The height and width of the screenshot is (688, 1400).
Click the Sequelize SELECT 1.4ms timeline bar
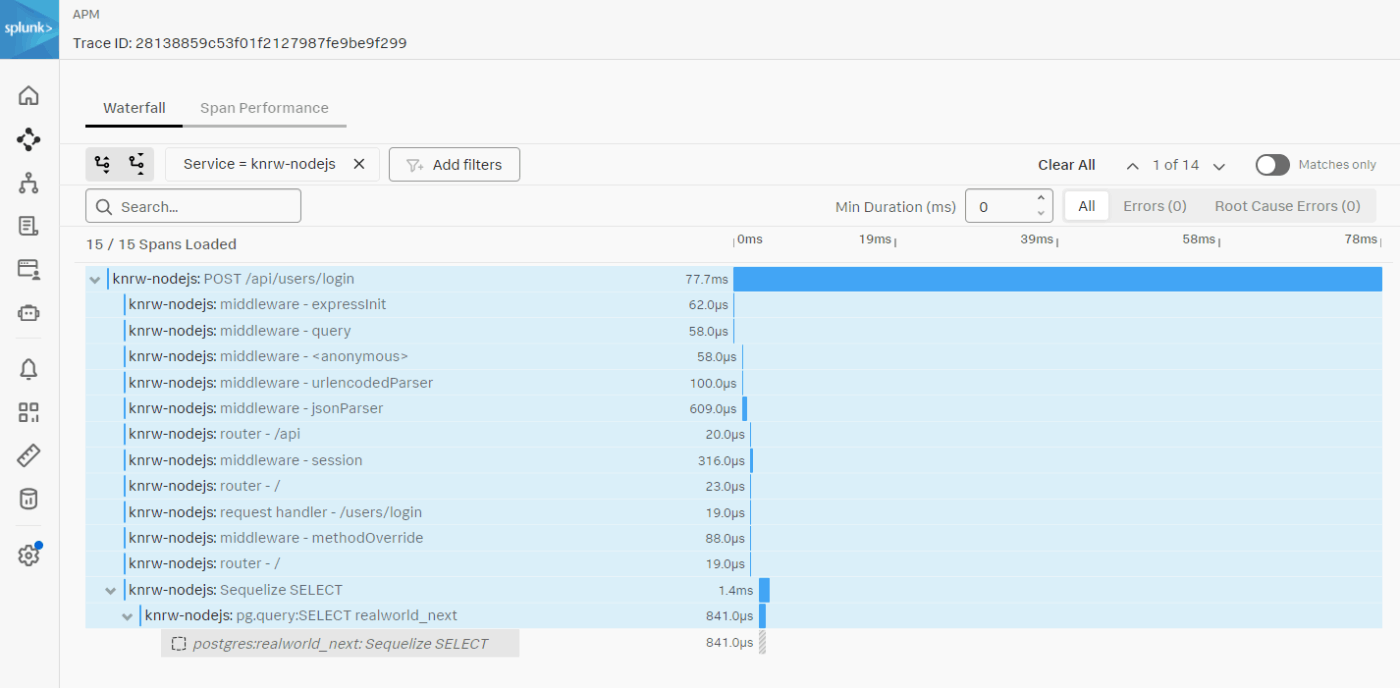coord(764,590)
